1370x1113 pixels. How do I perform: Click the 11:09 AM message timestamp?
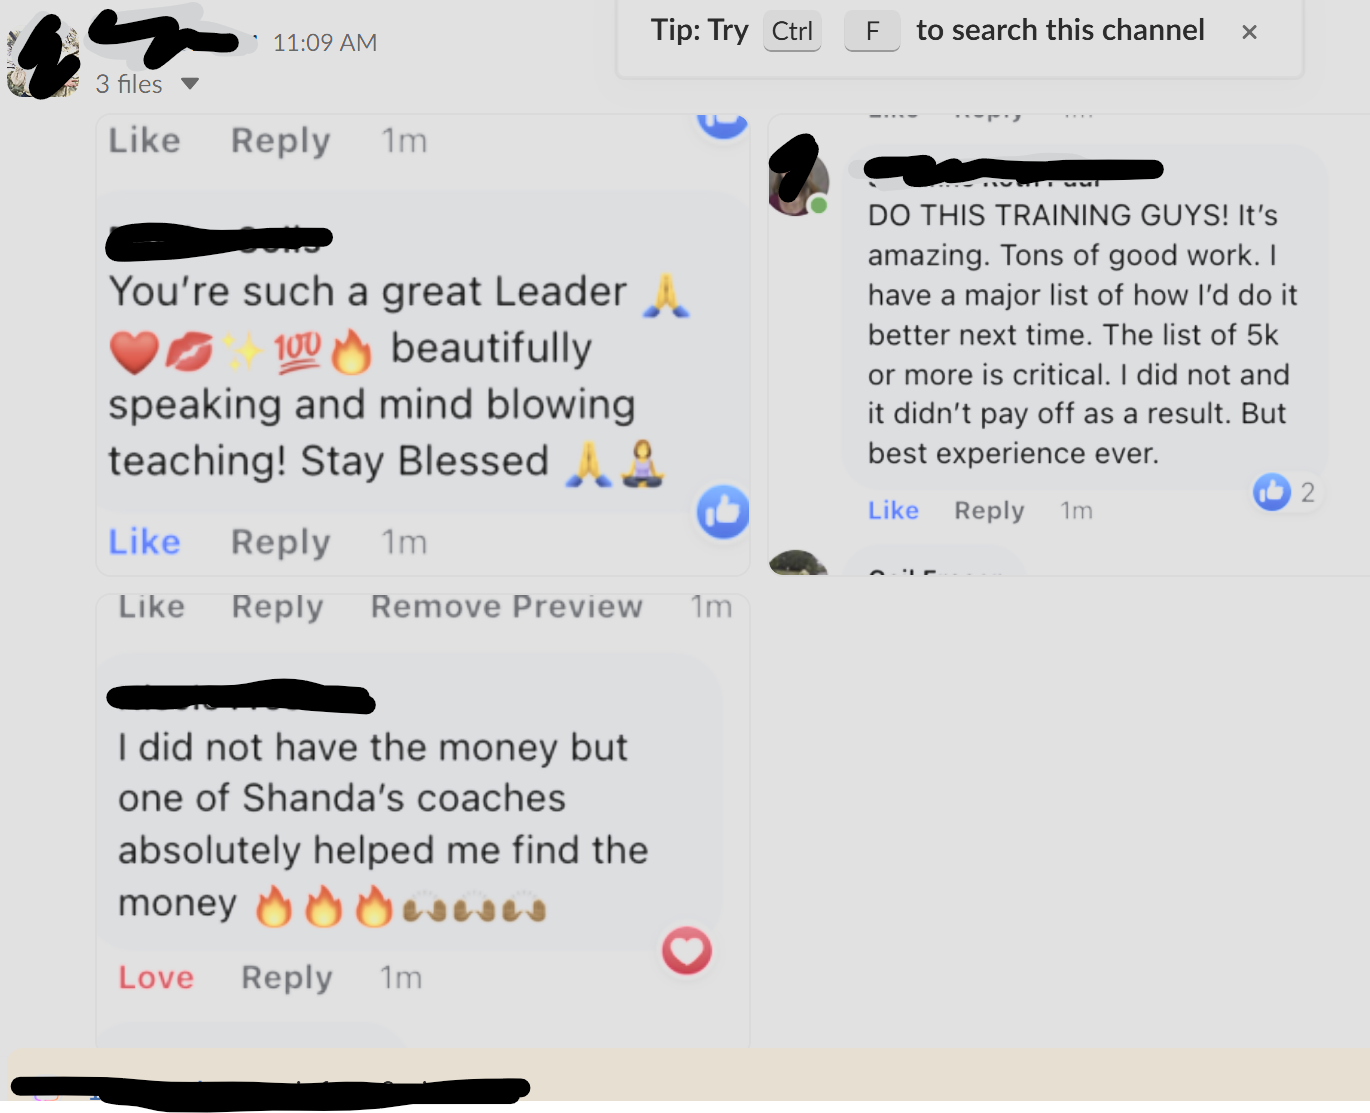(325, 43)
